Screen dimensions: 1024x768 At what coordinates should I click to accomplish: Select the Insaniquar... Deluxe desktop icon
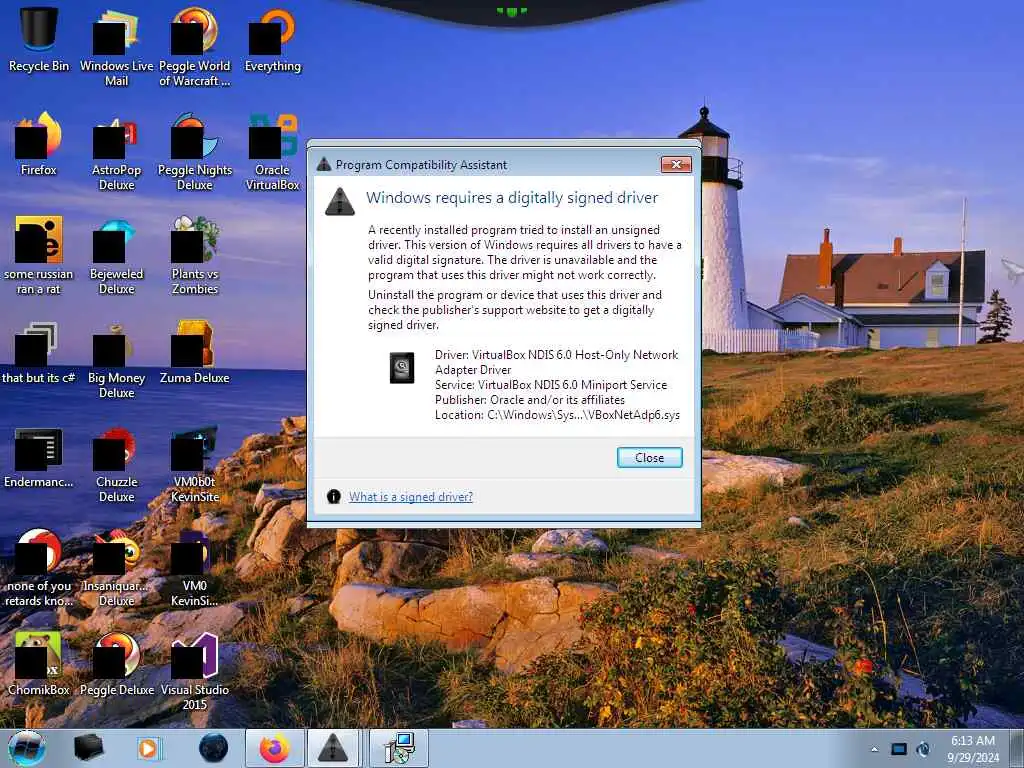pyautogui.click(x=116, y=568)
